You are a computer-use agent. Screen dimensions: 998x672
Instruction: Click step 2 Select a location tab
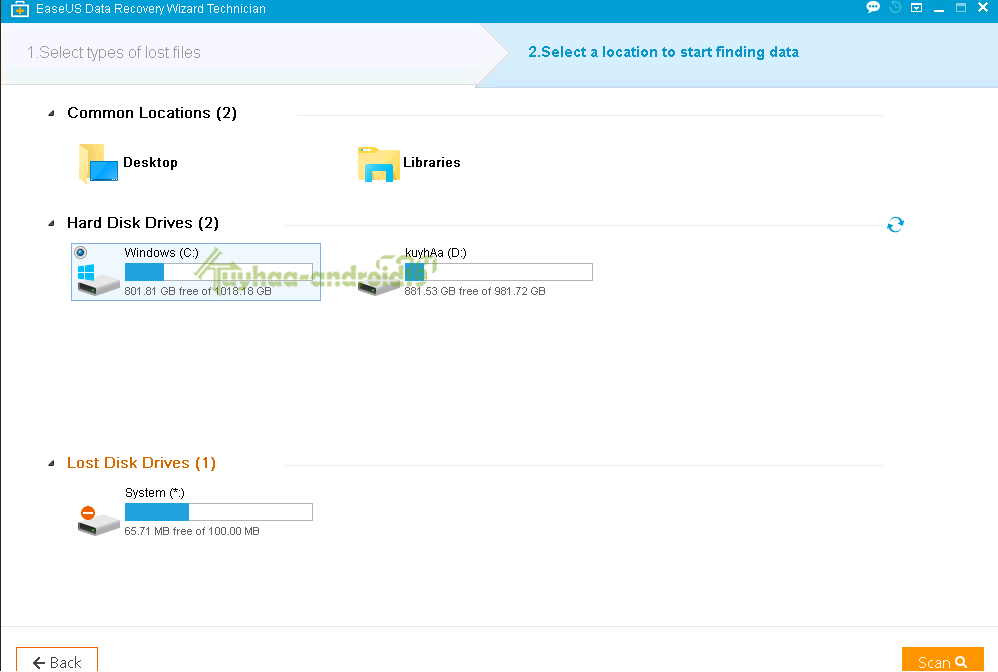pos(663,52)
